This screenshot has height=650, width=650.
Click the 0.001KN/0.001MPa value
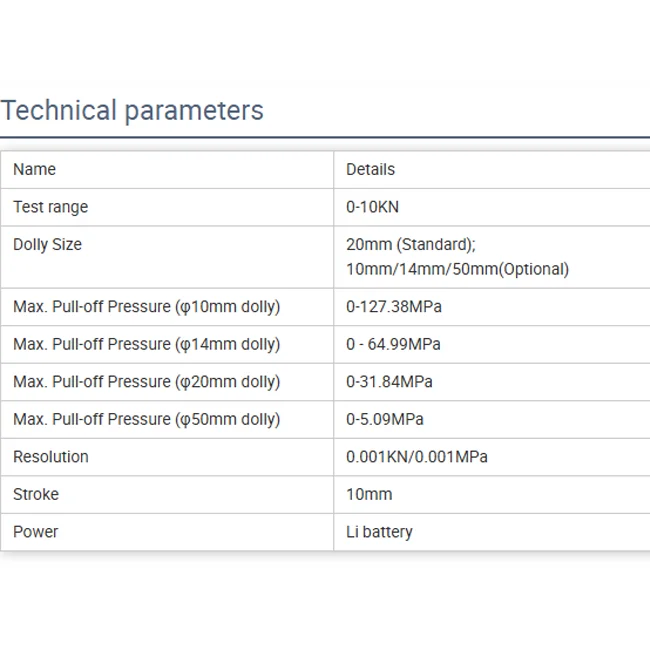pos(417,457)
